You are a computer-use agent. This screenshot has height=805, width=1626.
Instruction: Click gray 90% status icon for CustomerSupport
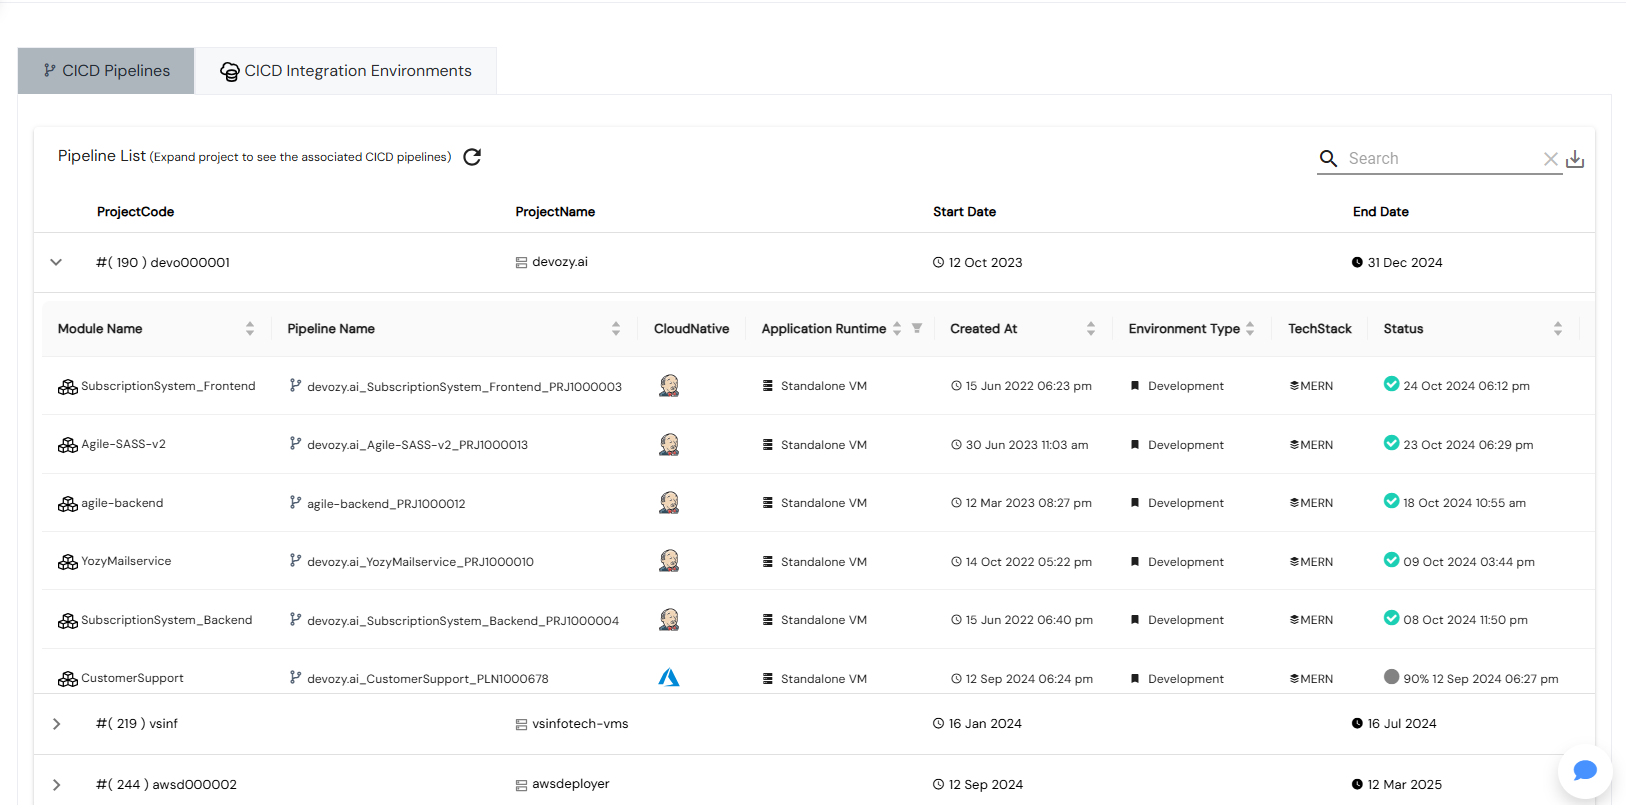click(x=1391, y=676)
